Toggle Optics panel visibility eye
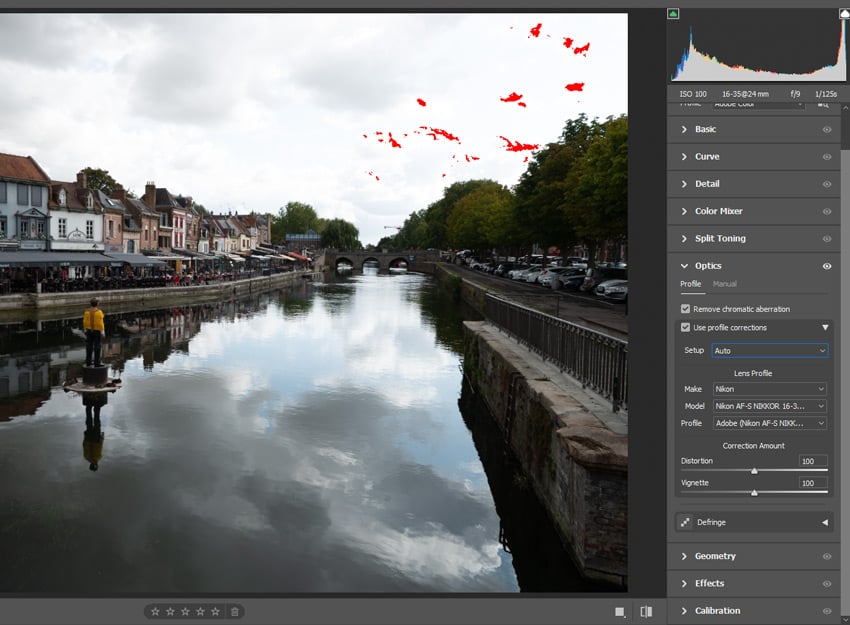The width and height of the screenshot is (850, 625). click(x=826, y=266)
